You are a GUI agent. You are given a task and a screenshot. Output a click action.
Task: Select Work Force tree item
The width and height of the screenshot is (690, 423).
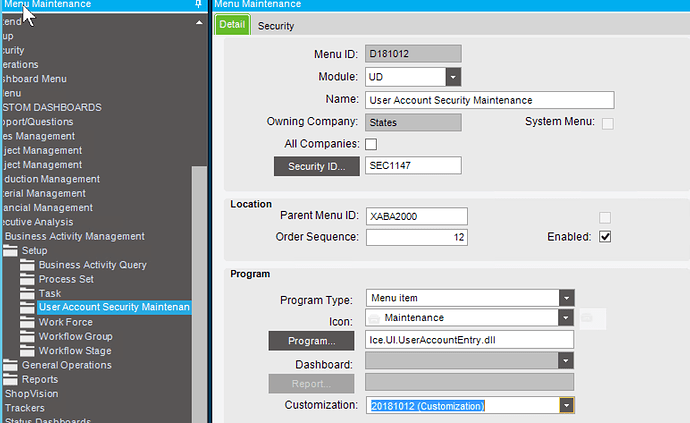66,322
